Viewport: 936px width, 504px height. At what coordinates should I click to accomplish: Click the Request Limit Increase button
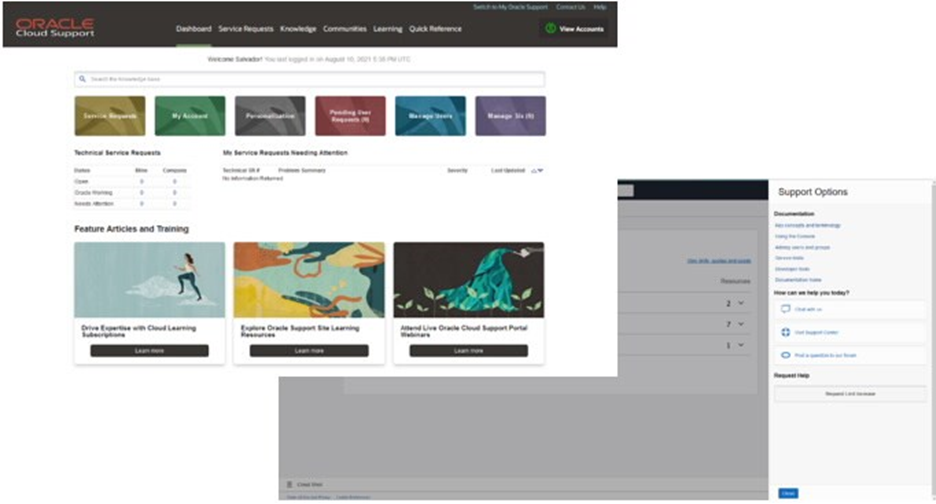tap(850, 394)
